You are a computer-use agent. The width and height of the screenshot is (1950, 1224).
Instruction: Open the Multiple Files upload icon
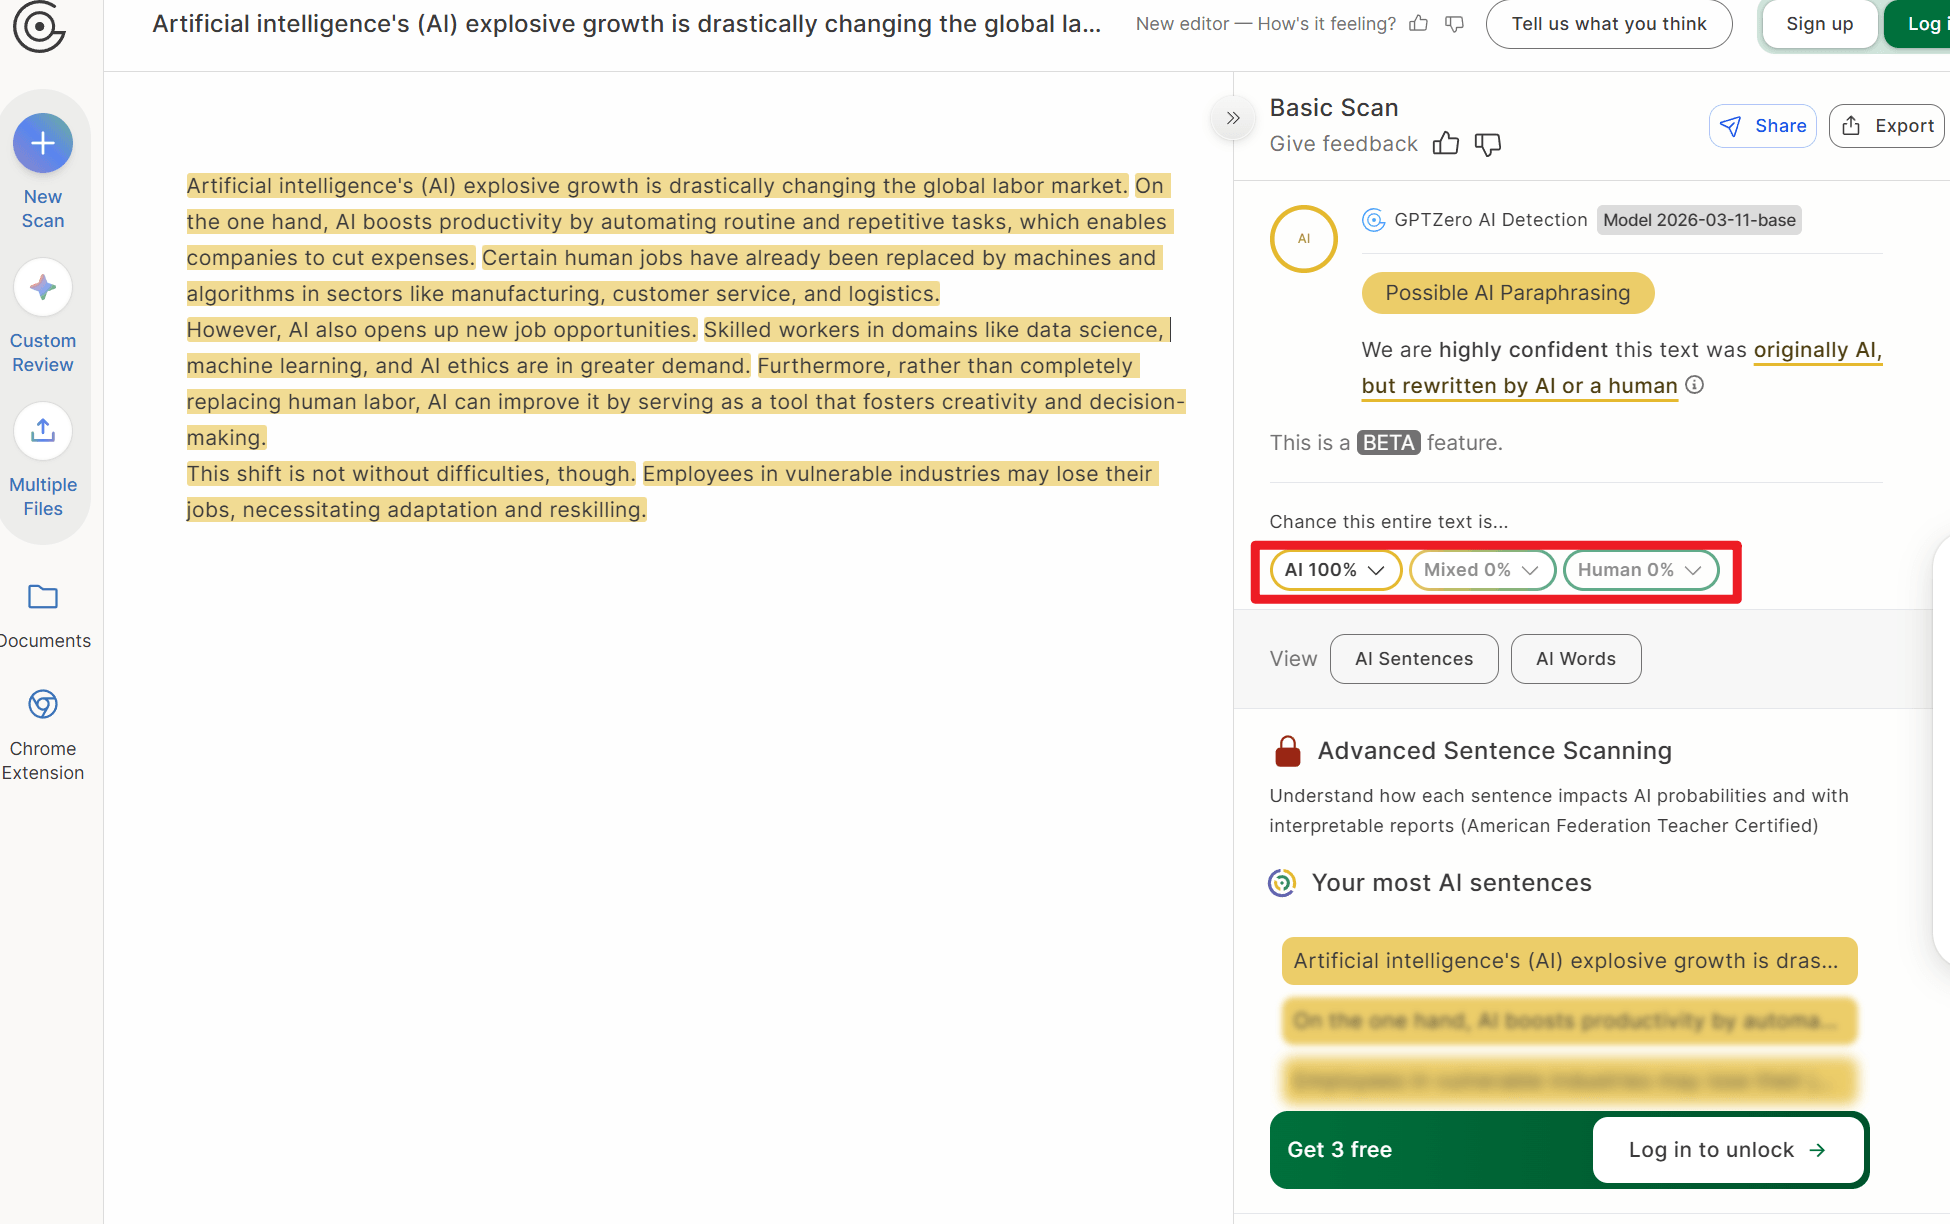(43, 431)
